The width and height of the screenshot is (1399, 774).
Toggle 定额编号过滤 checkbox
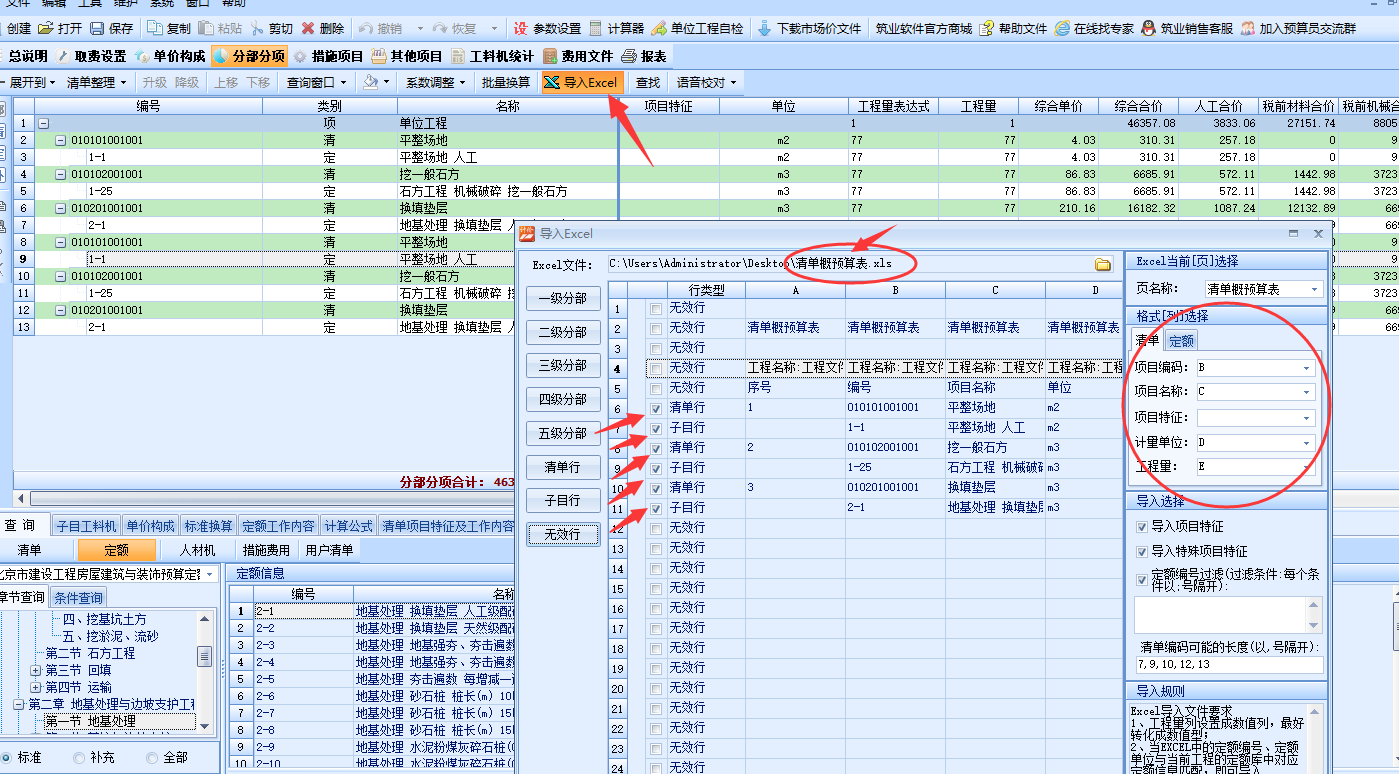(1143, 579)
